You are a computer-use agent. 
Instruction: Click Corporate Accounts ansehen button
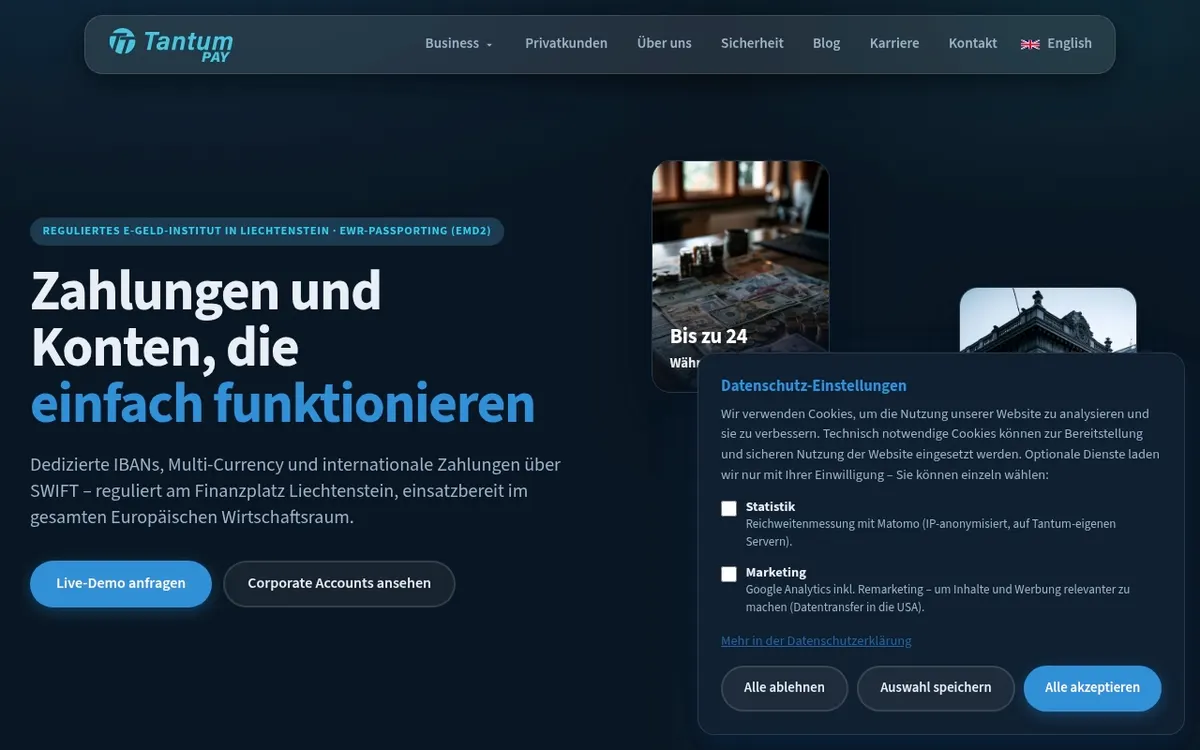click(339, 584)
